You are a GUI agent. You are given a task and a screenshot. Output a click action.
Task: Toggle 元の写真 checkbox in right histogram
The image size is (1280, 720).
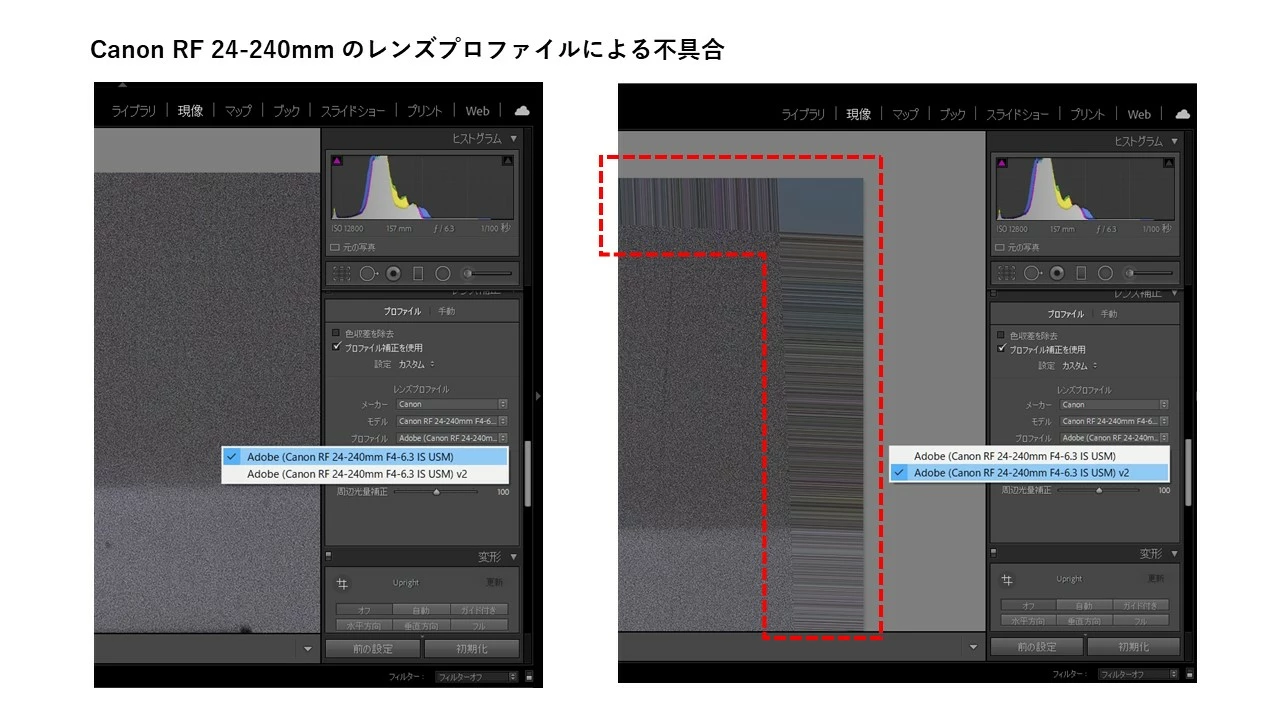(x=1001, y=247)
